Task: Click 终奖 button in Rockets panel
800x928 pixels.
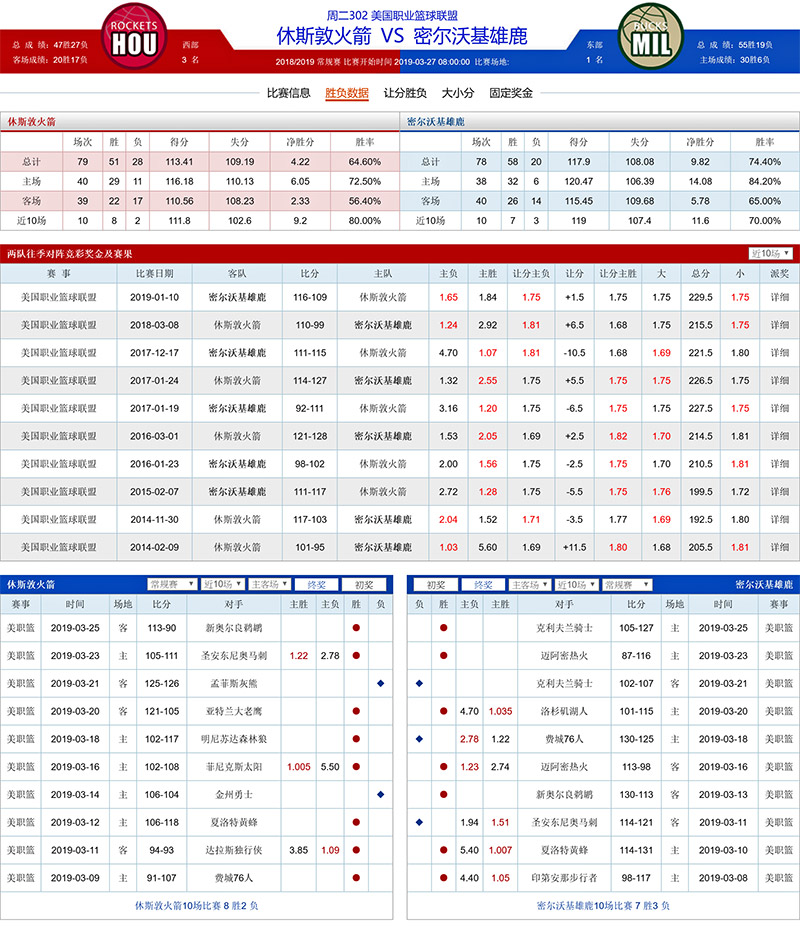Action: coord(317,585)
